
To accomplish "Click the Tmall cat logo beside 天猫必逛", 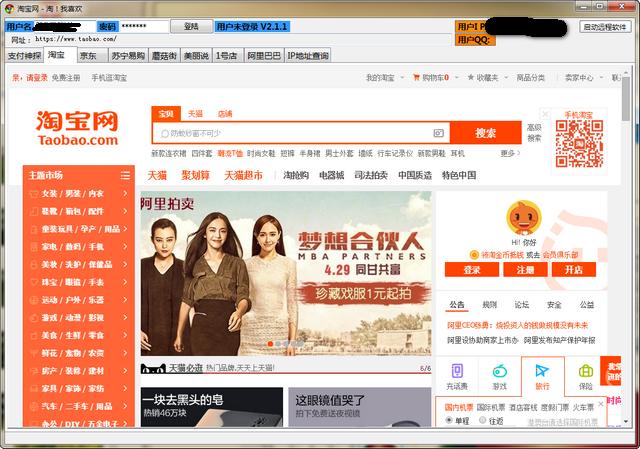I will pos(153,369).
